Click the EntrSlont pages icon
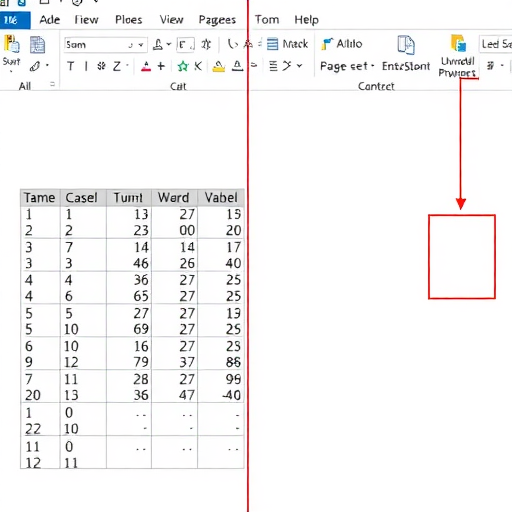This screenshot has width=512, height=512. (406, 45)
